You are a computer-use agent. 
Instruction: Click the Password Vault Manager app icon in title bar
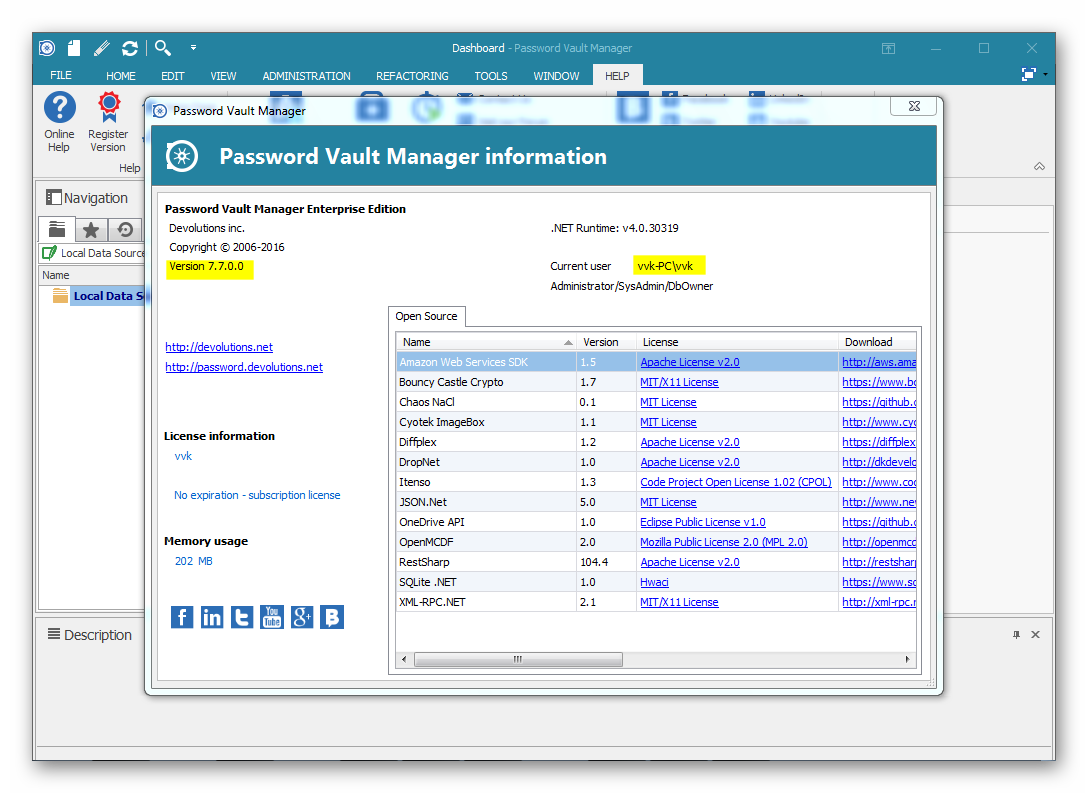(x=46, y=48)
